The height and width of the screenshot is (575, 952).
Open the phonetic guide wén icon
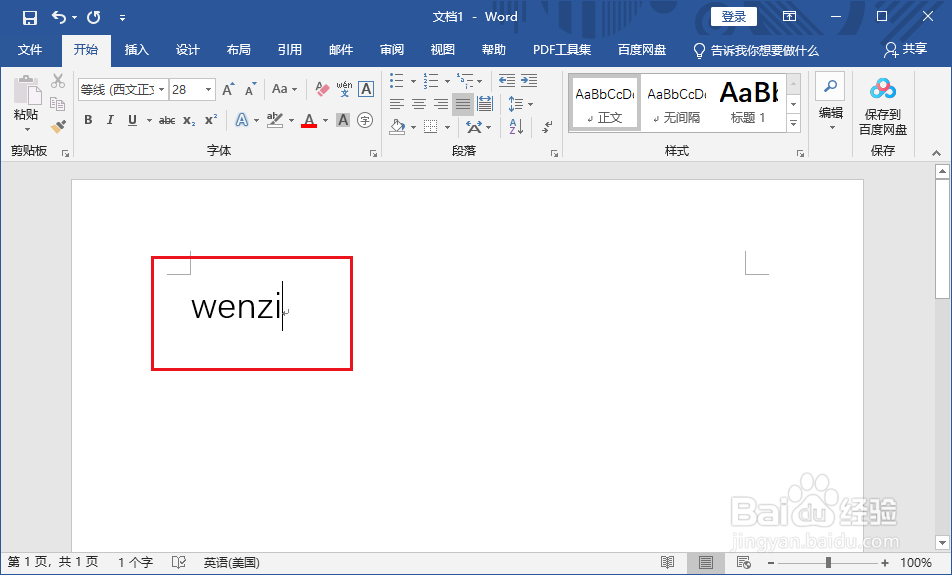tap(344, 89)
